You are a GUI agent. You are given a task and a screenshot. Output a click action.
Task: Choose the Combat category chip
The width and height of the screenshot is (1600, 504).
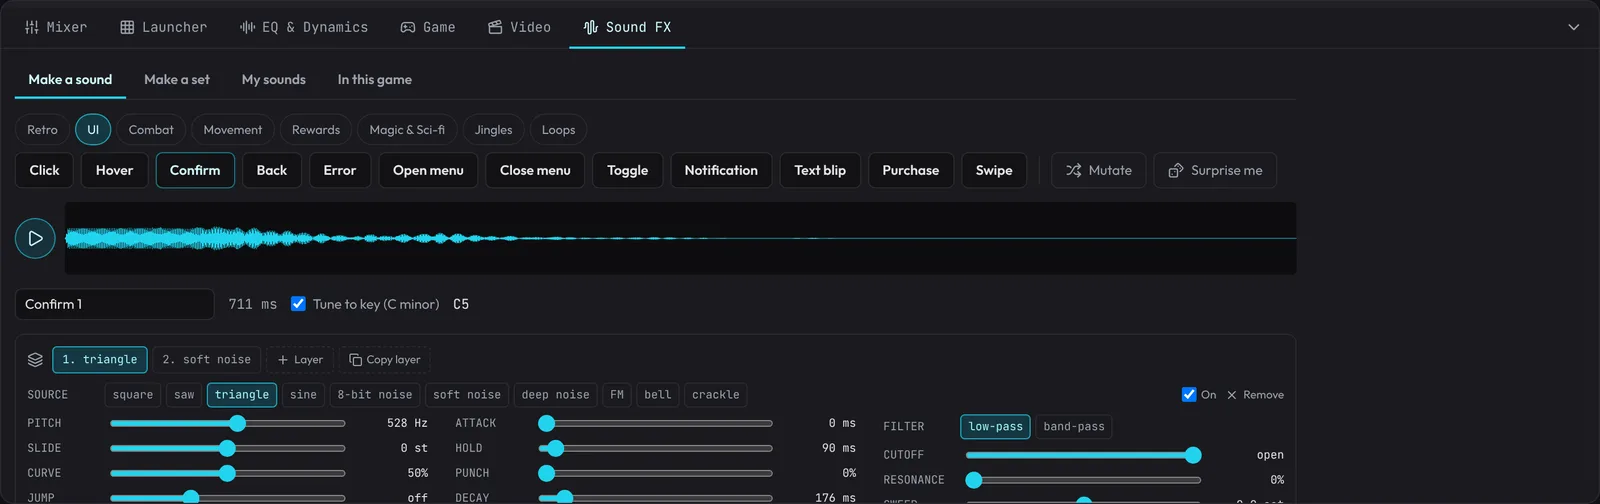(151, 130)
